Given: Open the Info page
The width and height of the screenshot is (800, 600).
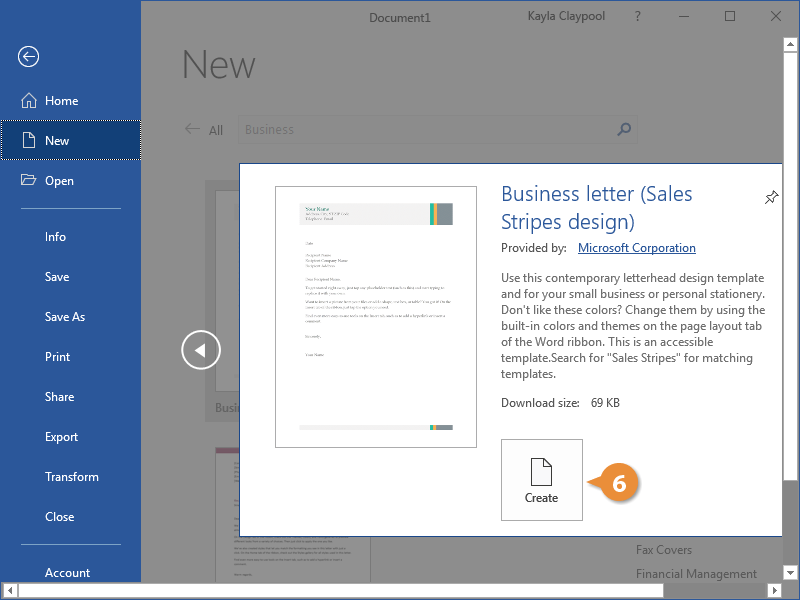Looking at the screenshot, I should [55, 237].
